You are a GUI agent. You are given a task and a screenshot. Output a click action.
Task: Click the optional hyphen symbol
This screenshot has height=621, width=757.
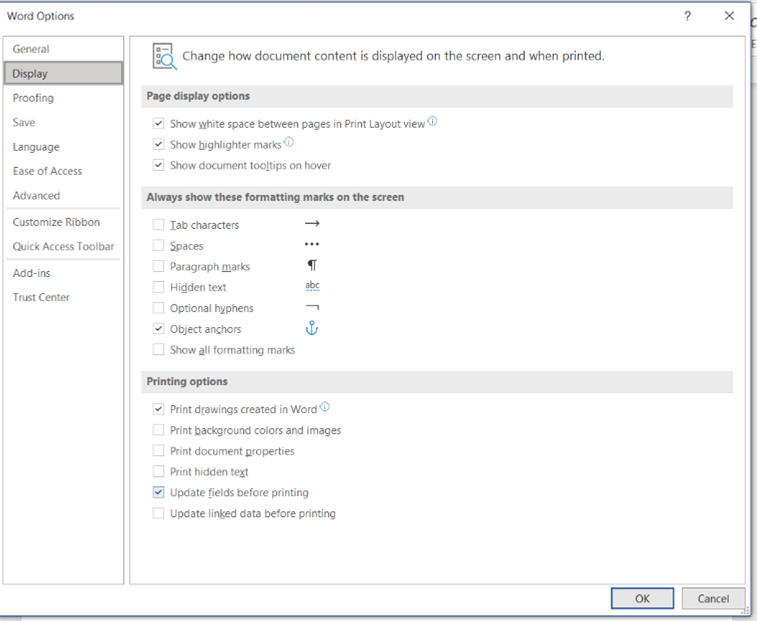tap(312, 307)
